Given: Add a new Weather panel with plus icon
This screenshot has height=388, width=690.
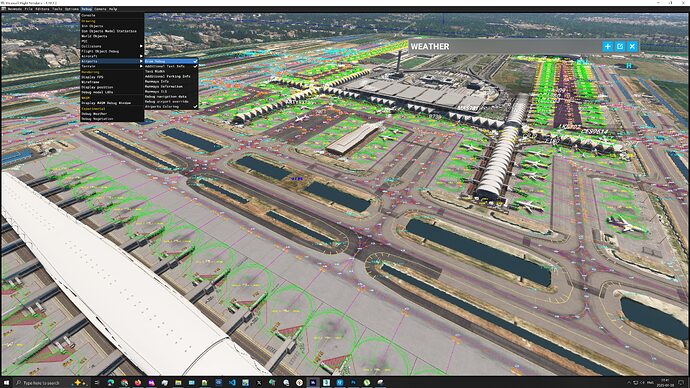Looking at the screenshot, I should pos(607,46).
